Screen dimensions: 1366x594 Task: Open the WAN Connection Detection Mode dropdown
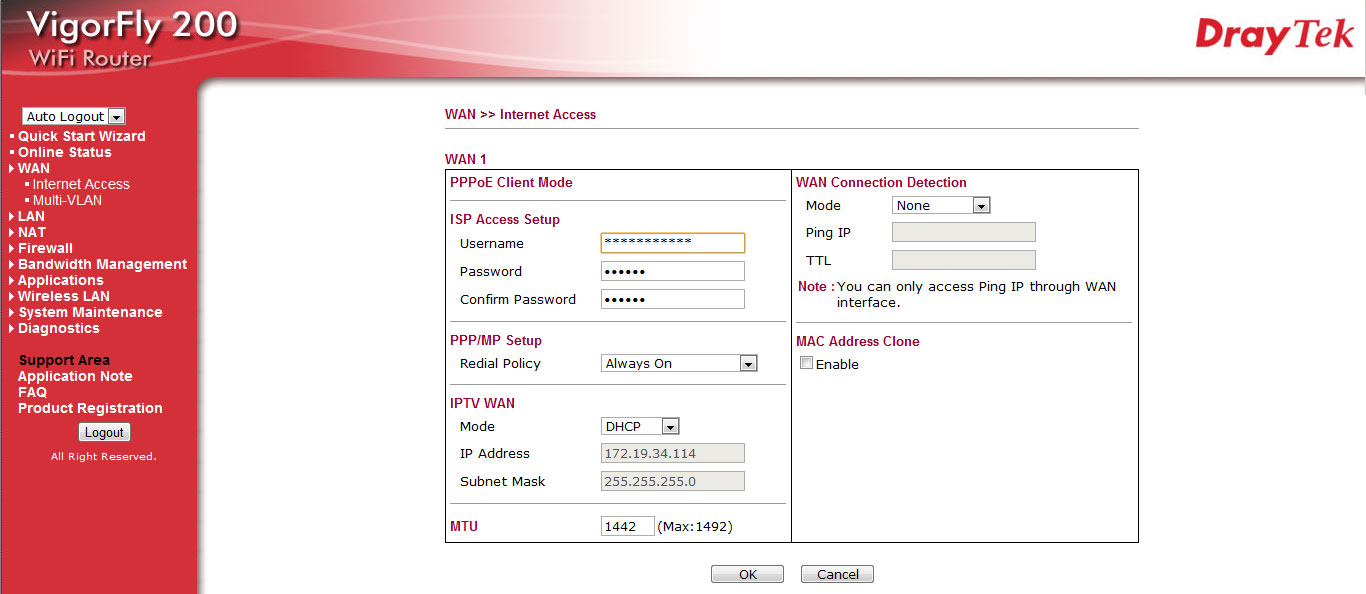click(941, 205)
